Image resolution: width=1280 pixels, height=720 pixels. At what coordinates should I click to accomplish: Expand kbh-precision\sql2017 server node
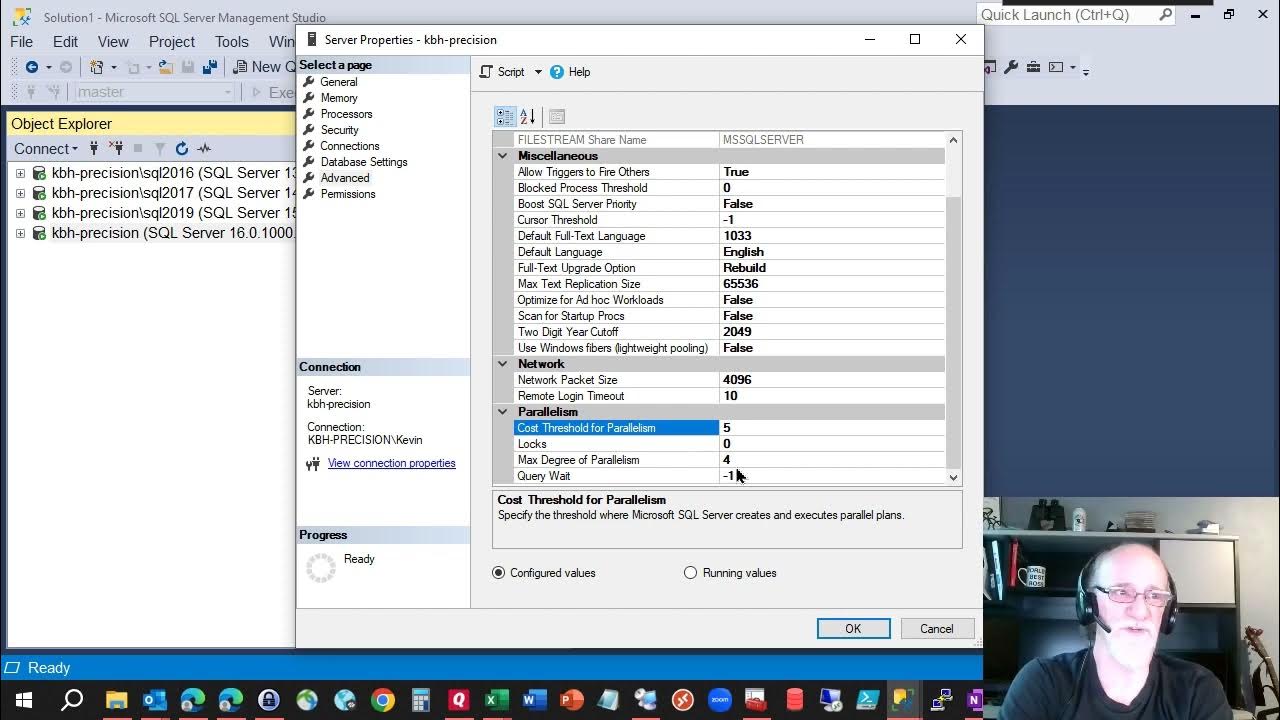pos(20,193)
